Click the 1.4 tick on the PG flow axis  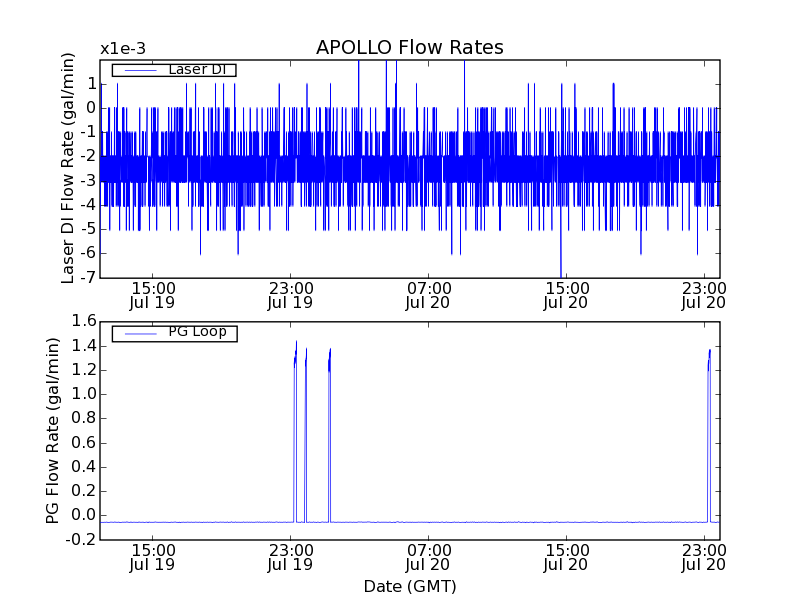tap(84, 346)
